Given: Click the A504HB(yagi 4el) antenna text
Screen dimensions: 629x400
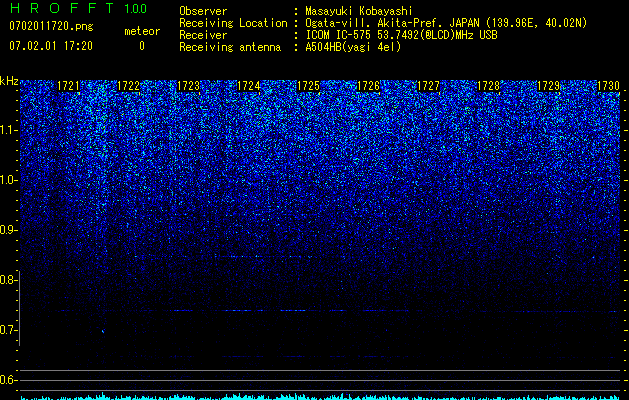Looking at the screenshot, I should pyautogui.click(x=353, y=47).
